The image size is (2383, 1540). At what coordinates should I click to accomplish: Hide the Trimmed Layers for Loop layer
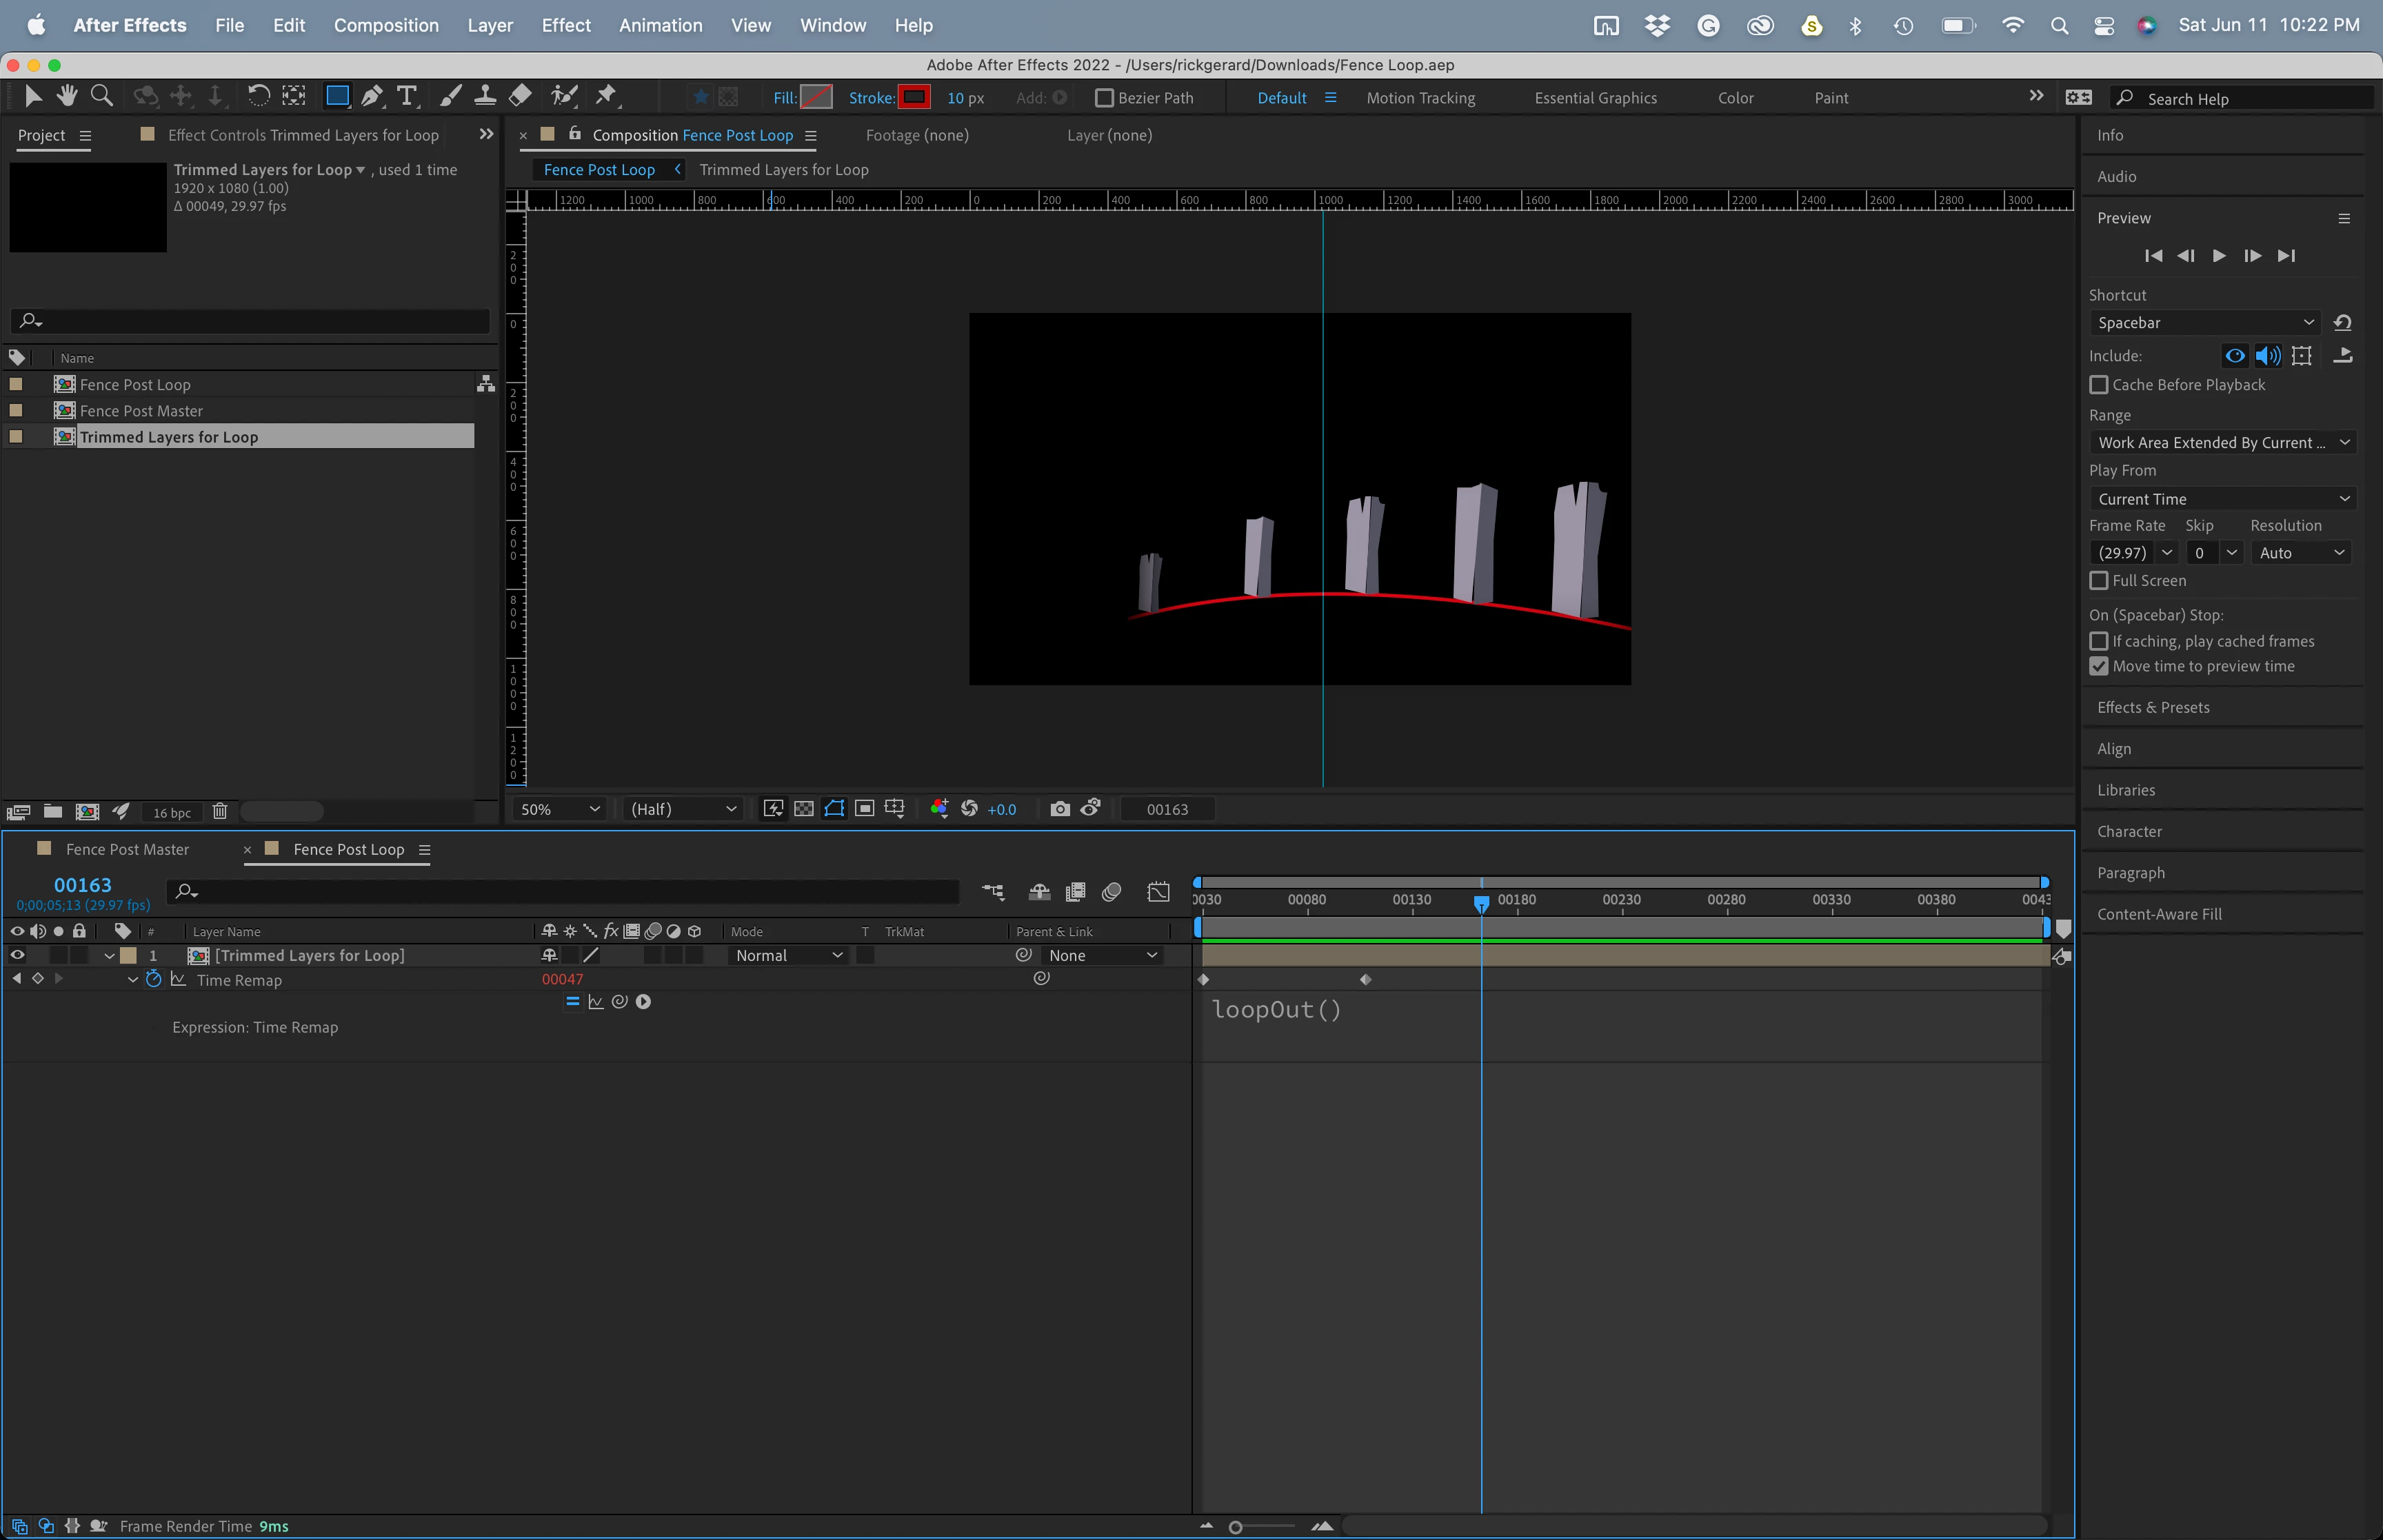pos(17,956)
